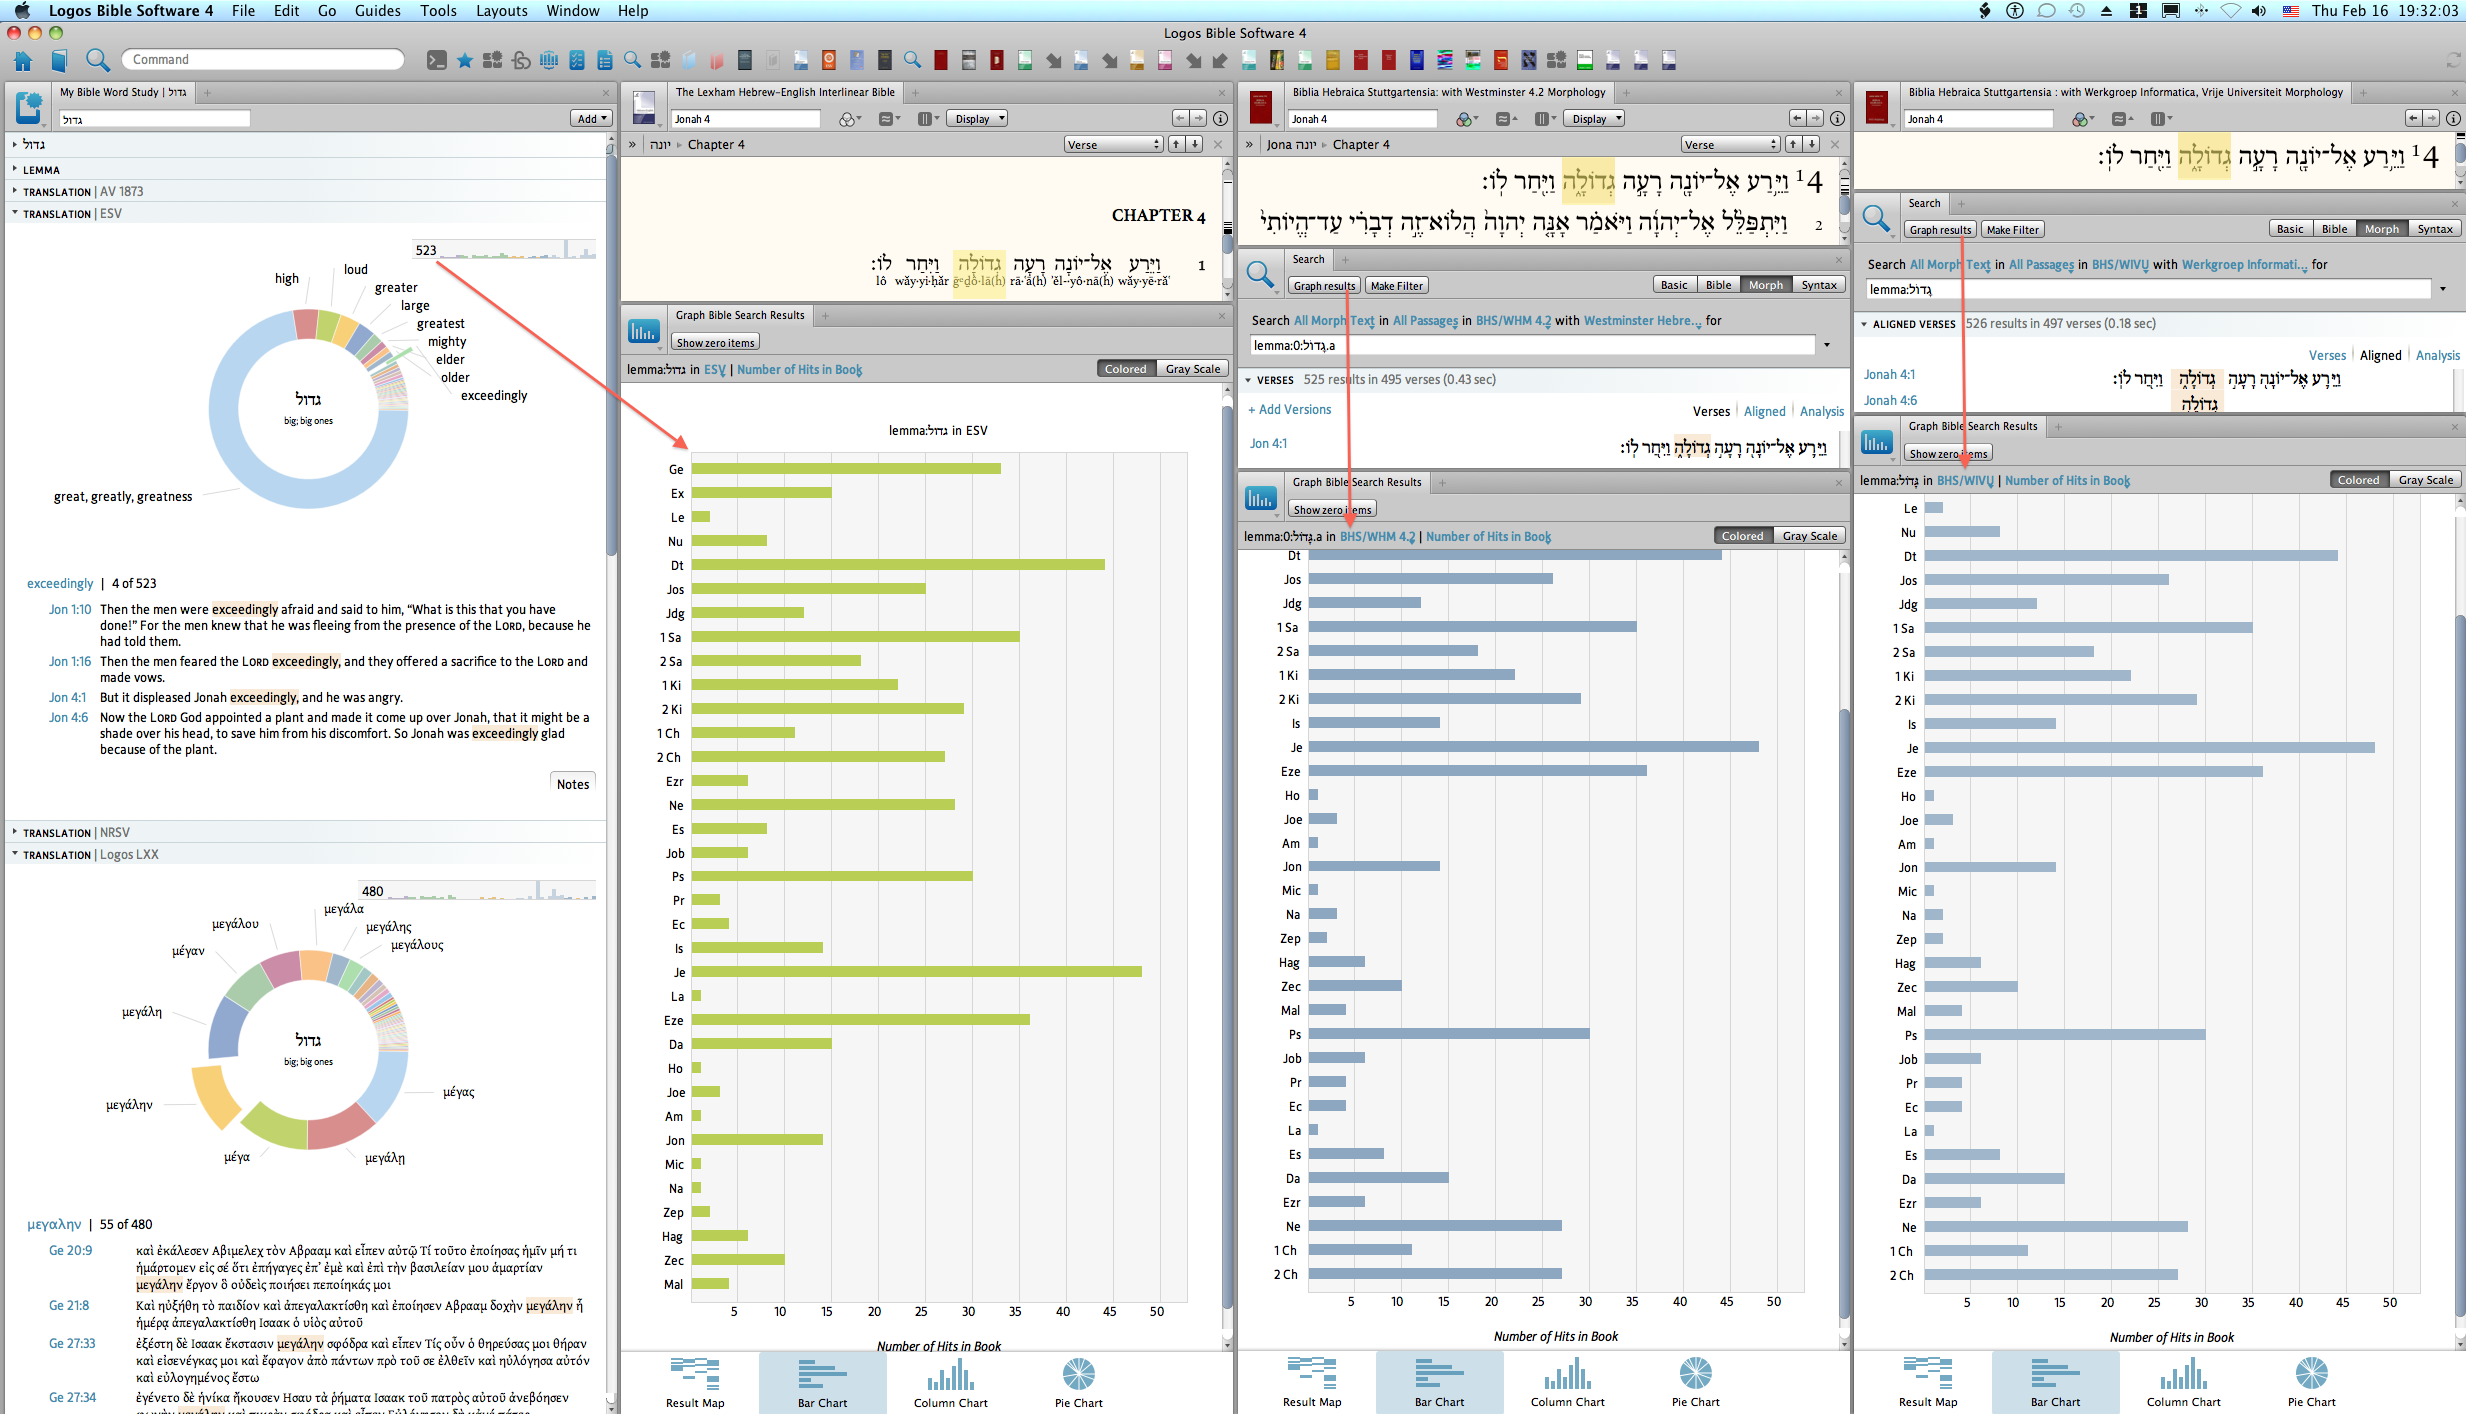Open search history dropdown in BHS/WIVU search
This screenshot has height=1414, width=2466.
pos(2443,289)
